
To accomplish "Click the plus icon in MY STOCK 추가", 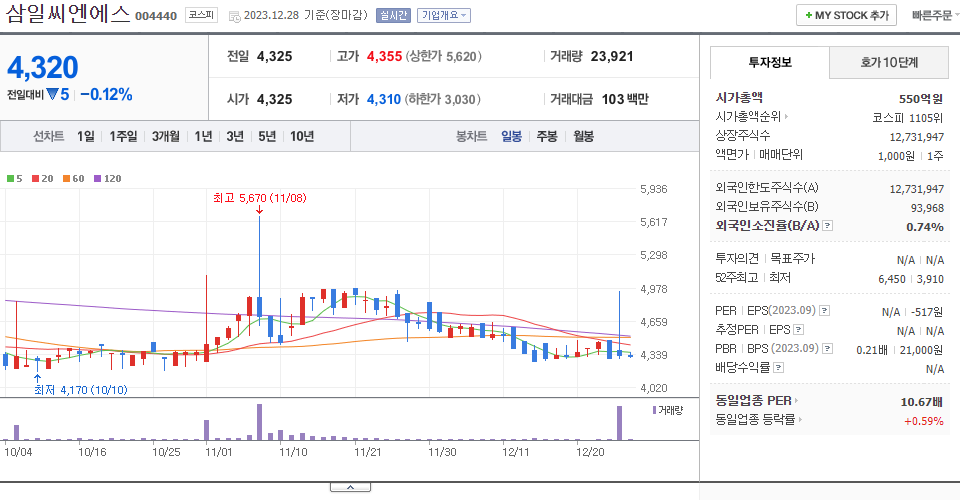I will [x=809, y=15].
